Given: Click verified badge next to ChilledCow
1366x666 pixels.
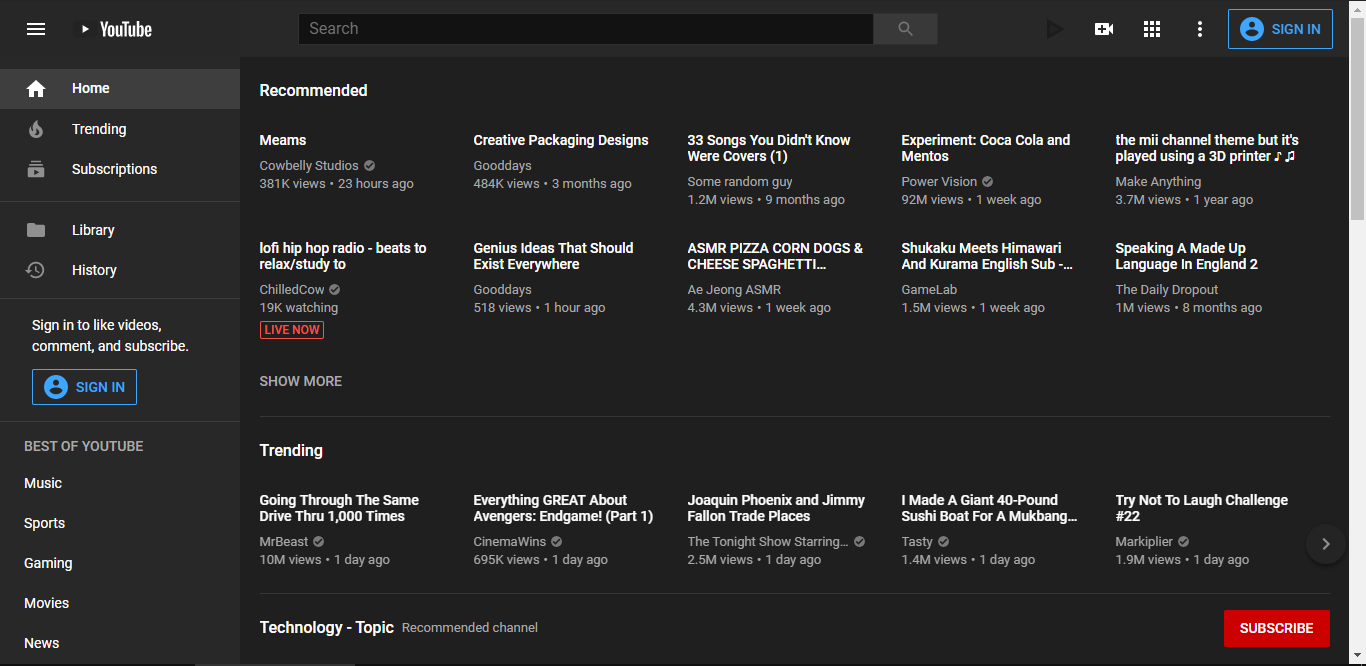Looking at the screenshot, I should pos(335,289).
